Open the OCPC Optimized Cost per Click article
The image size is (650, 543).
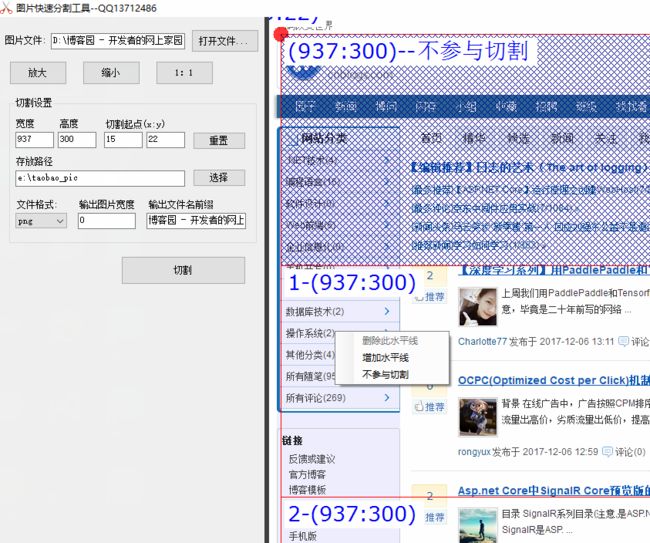point(554,380)
